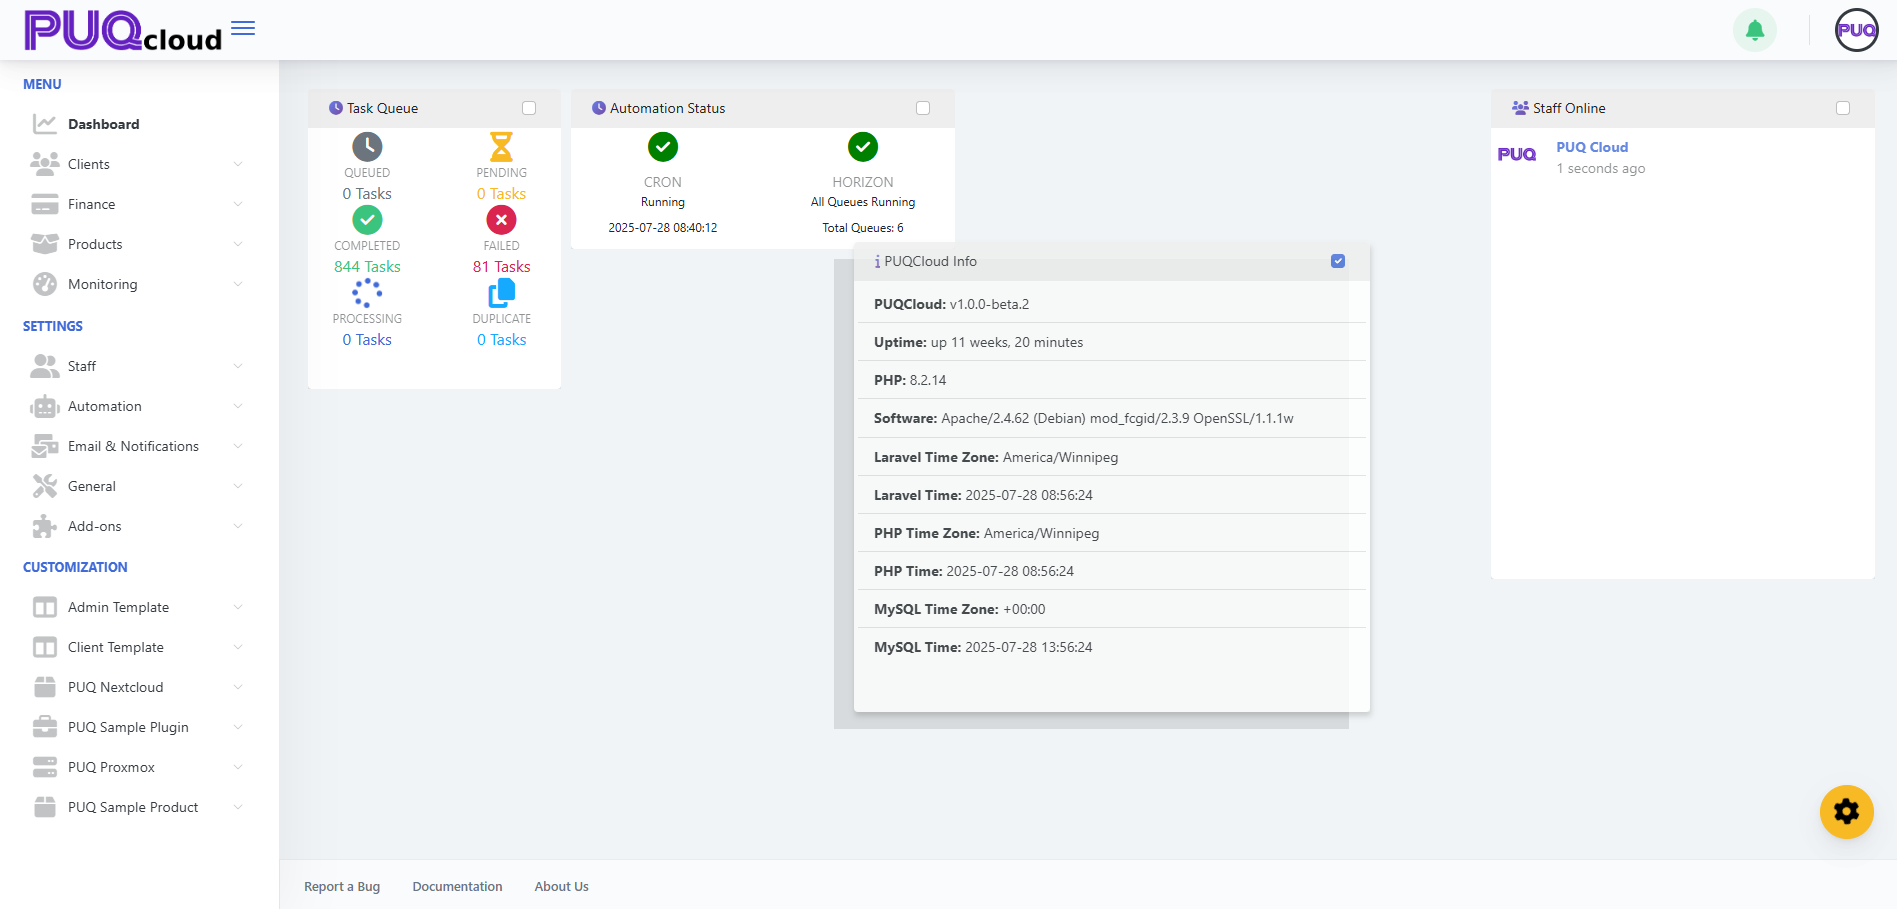The height and width of the screenshot is (909, 1897).
Task: Toggle the Automation Status widget checkbox
Action: click(923, 108)
